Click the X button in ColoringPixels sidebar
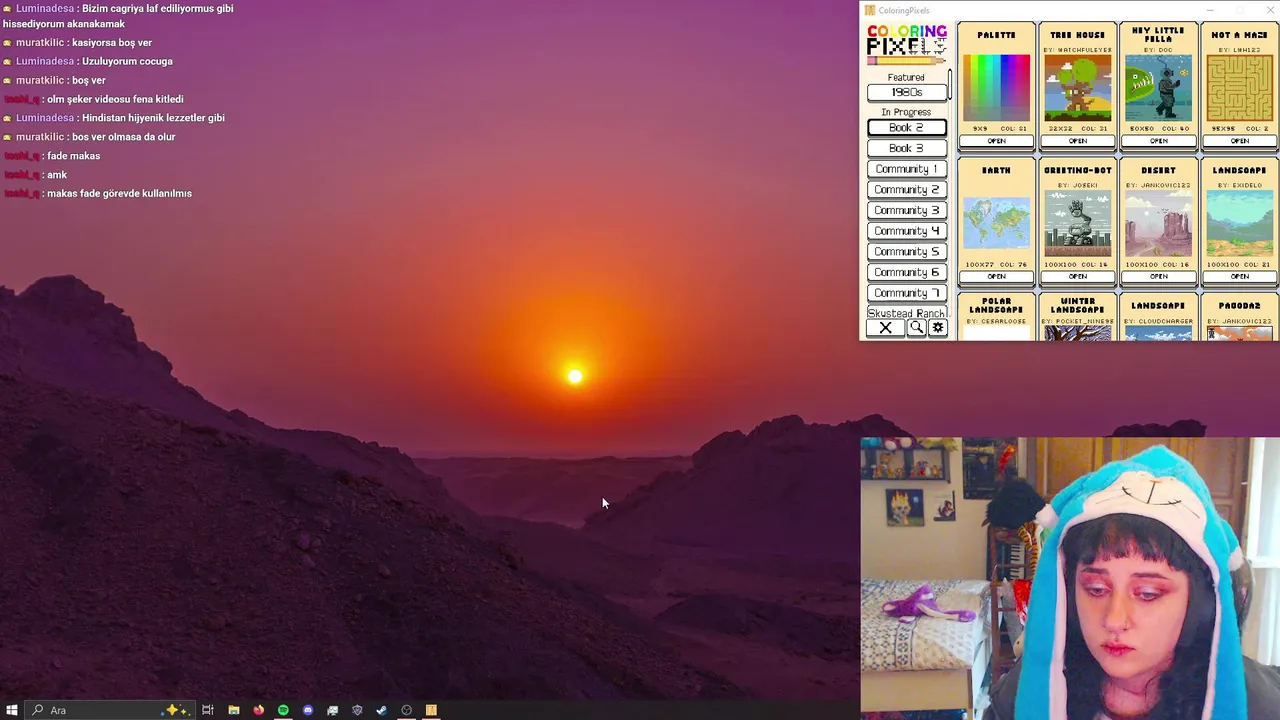Viewport: 1280px width, 720px height. [885, 327]
